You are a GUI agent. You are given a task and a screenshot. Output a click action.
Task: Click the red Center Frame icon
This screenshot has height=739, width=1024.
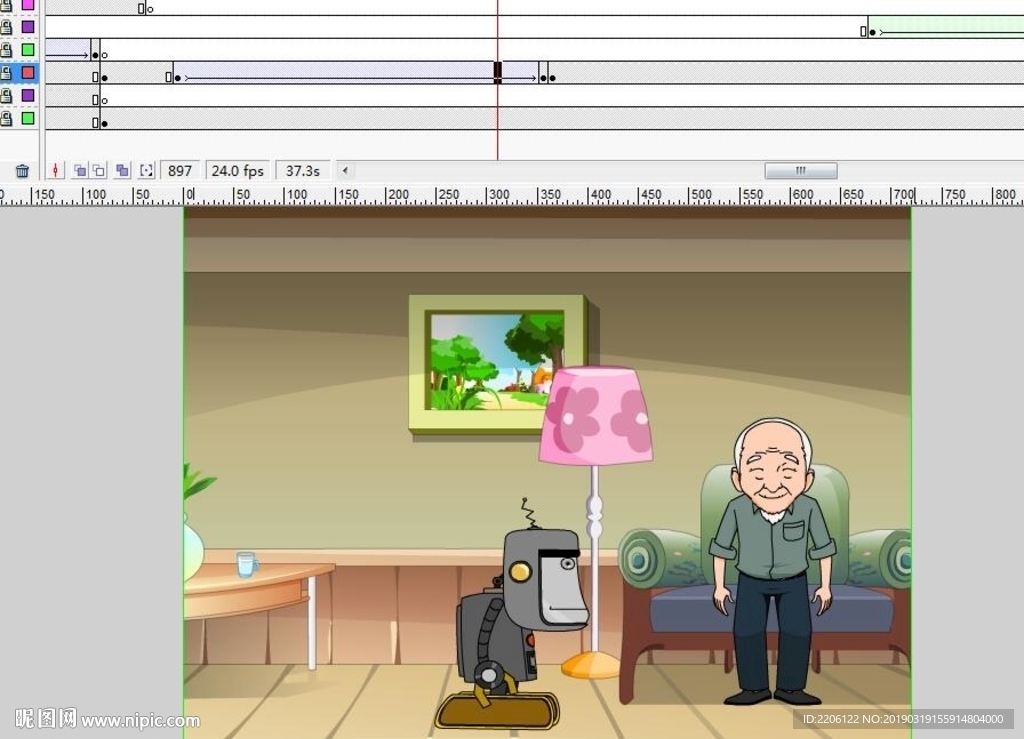click(56, 171)
